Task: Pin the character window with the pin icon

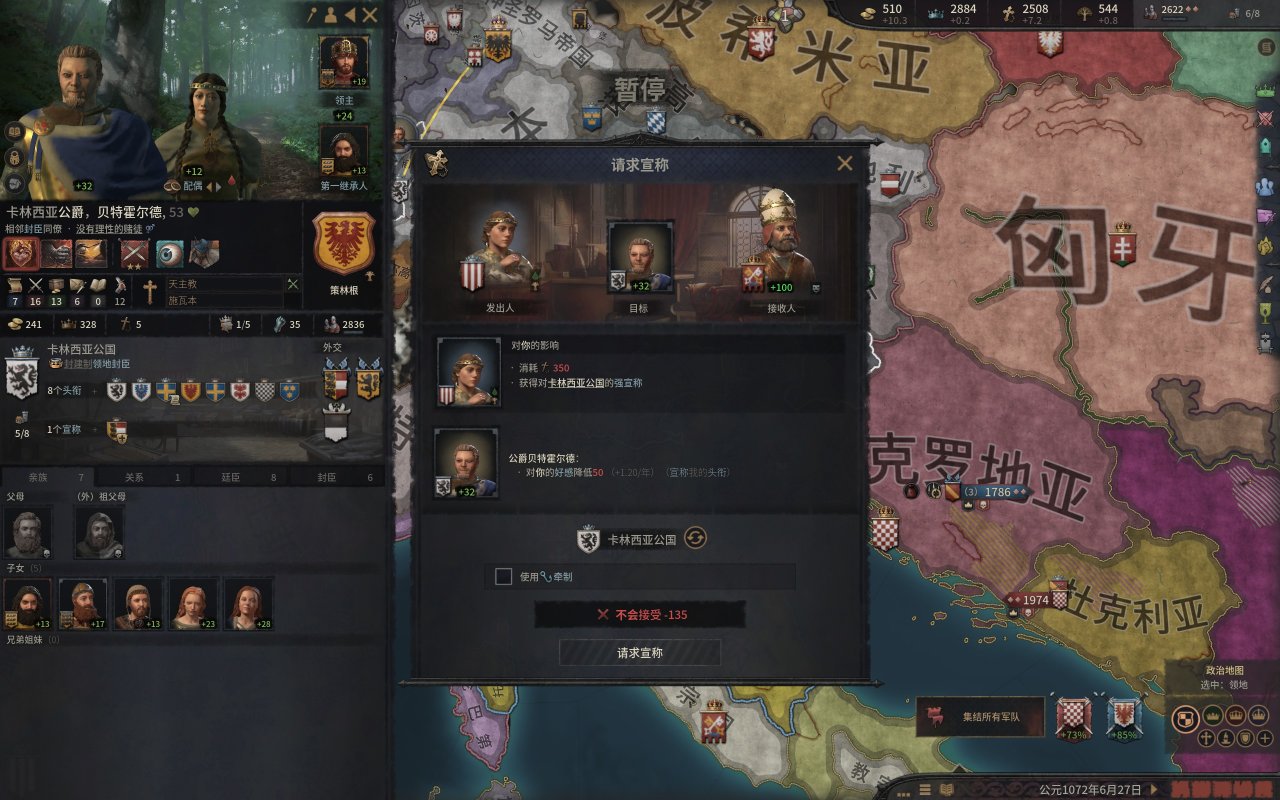Action: [x=312, y=15]
